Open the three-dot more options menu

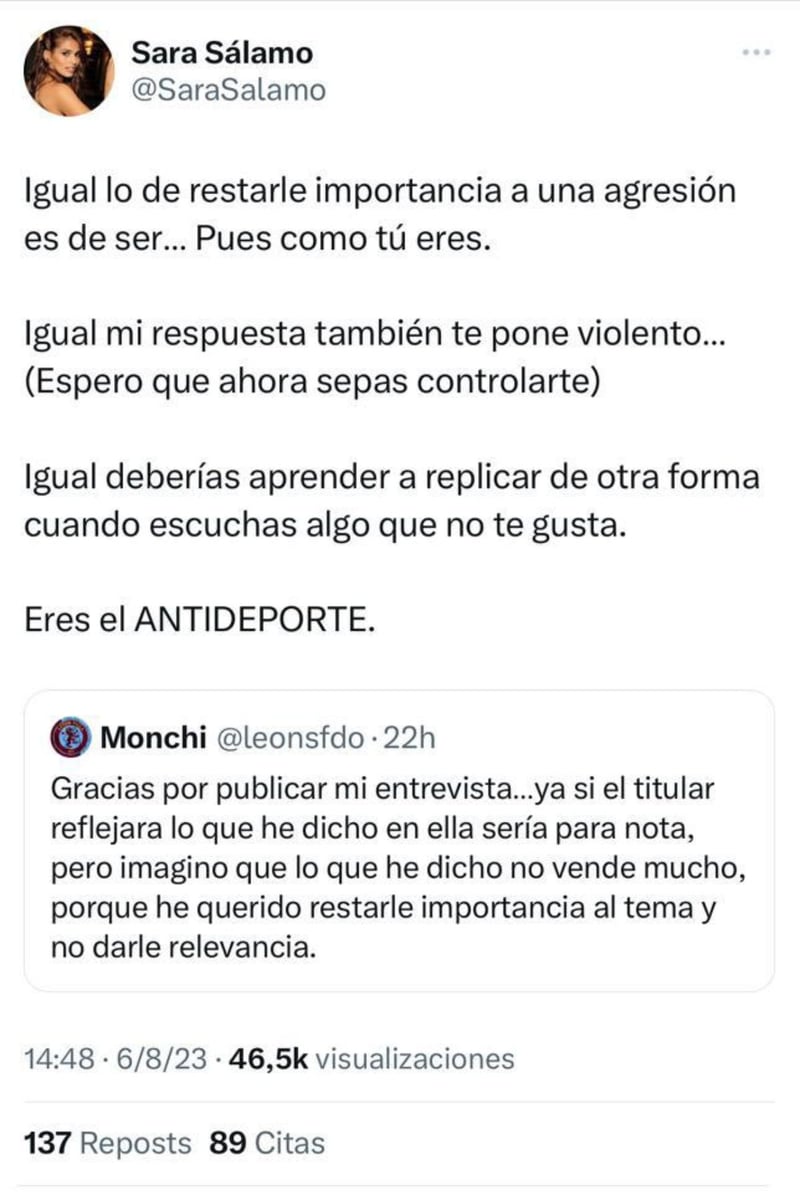click(756, 53)
